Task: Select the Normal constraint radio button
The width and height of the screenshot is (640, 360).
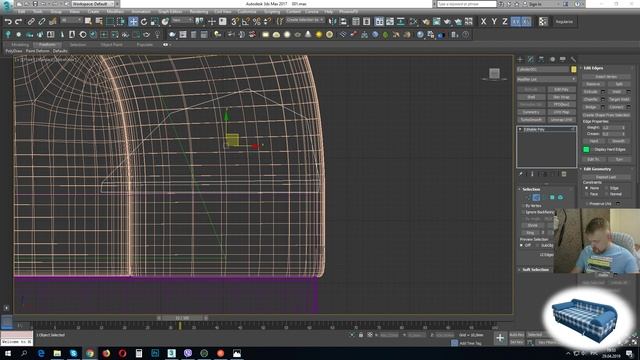Action: [607, 194]
